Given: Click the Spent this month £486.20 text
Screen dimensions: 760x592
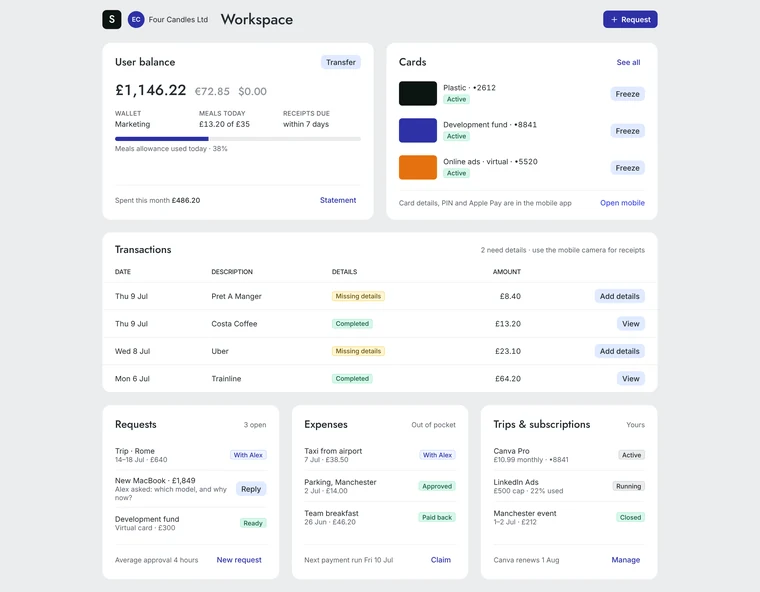Looking at the screenshot, I should 157,200.
